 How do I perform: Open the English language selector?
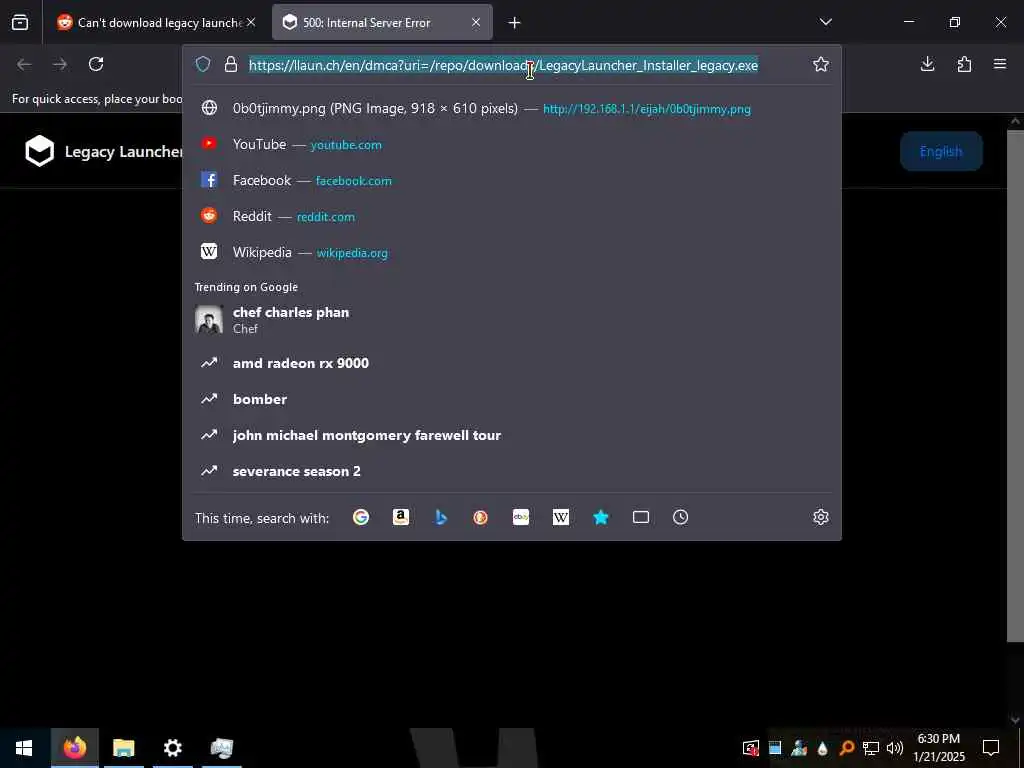pos(941,152)
